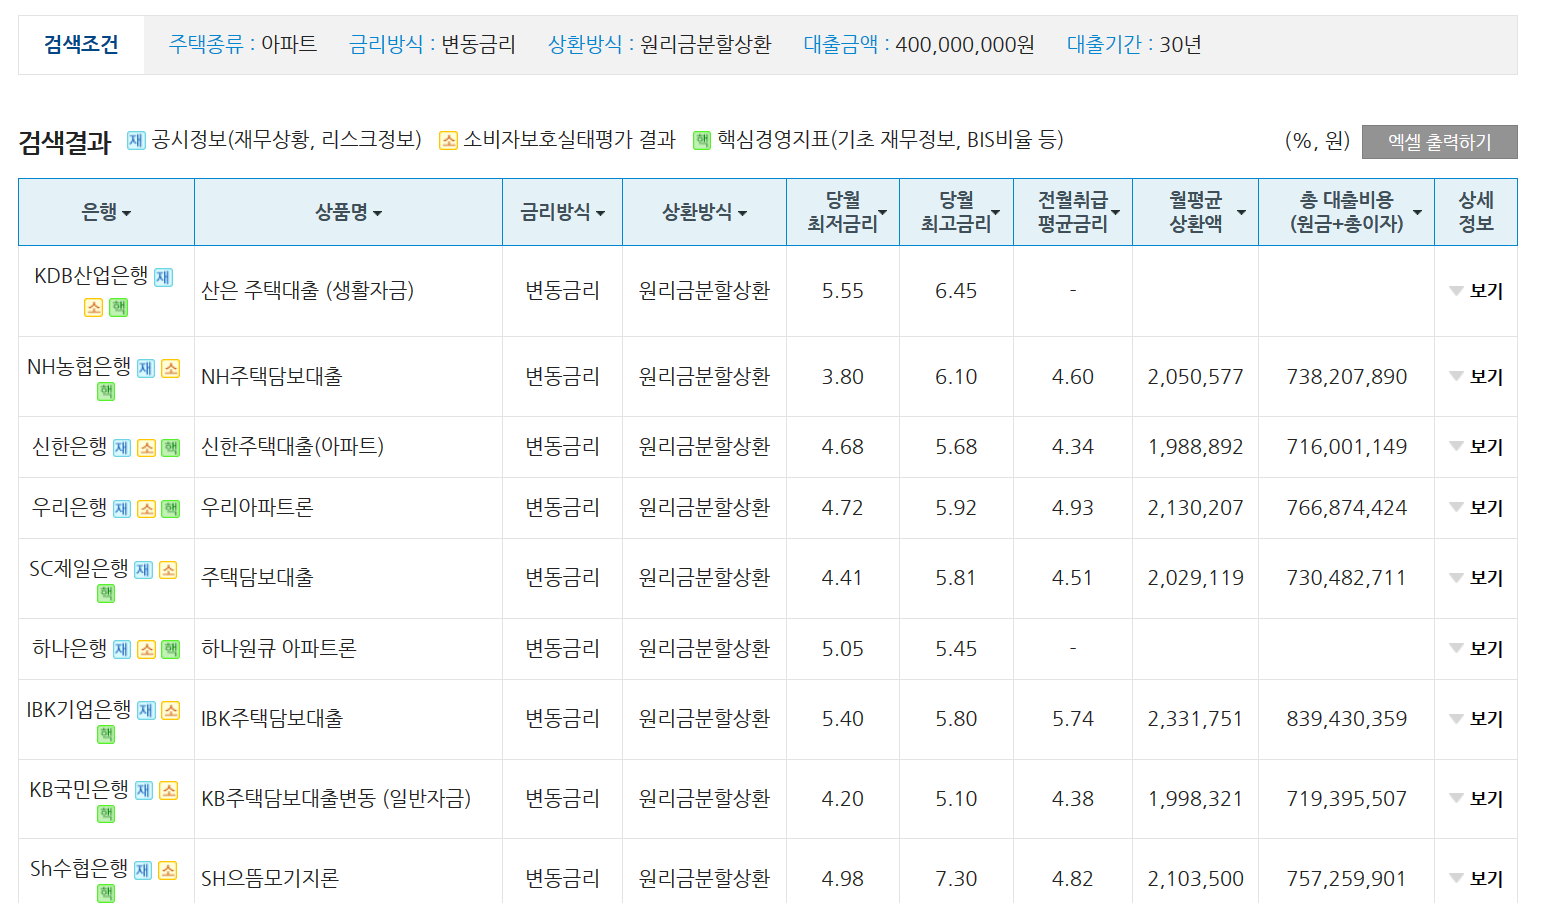This screenshot has width=1564, height=903.
Task: View 신한은행 재 financial disclosure icon
Action: point(122,448)
